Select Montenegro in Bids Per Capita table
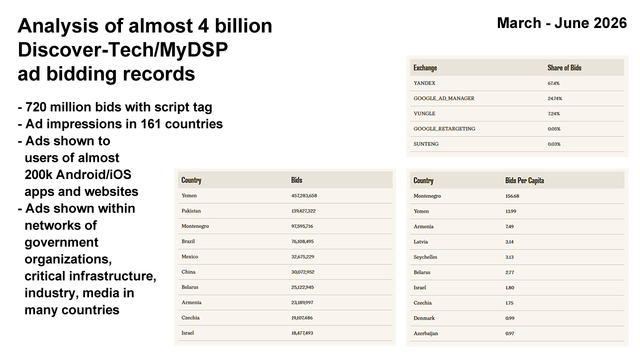The height and width of the screenshot is (360, 640). (x=517, y=196)
